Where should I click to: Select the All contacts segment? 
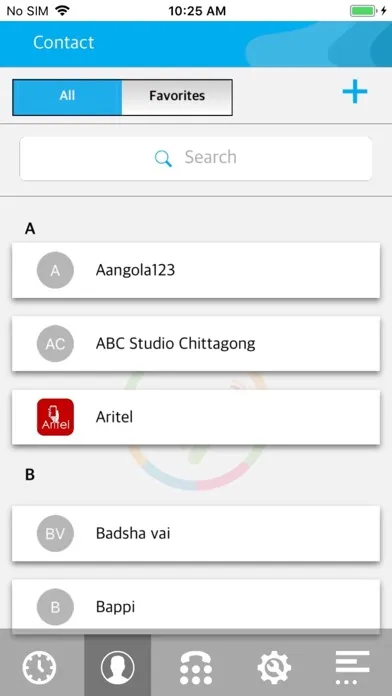tap(67, 96)
